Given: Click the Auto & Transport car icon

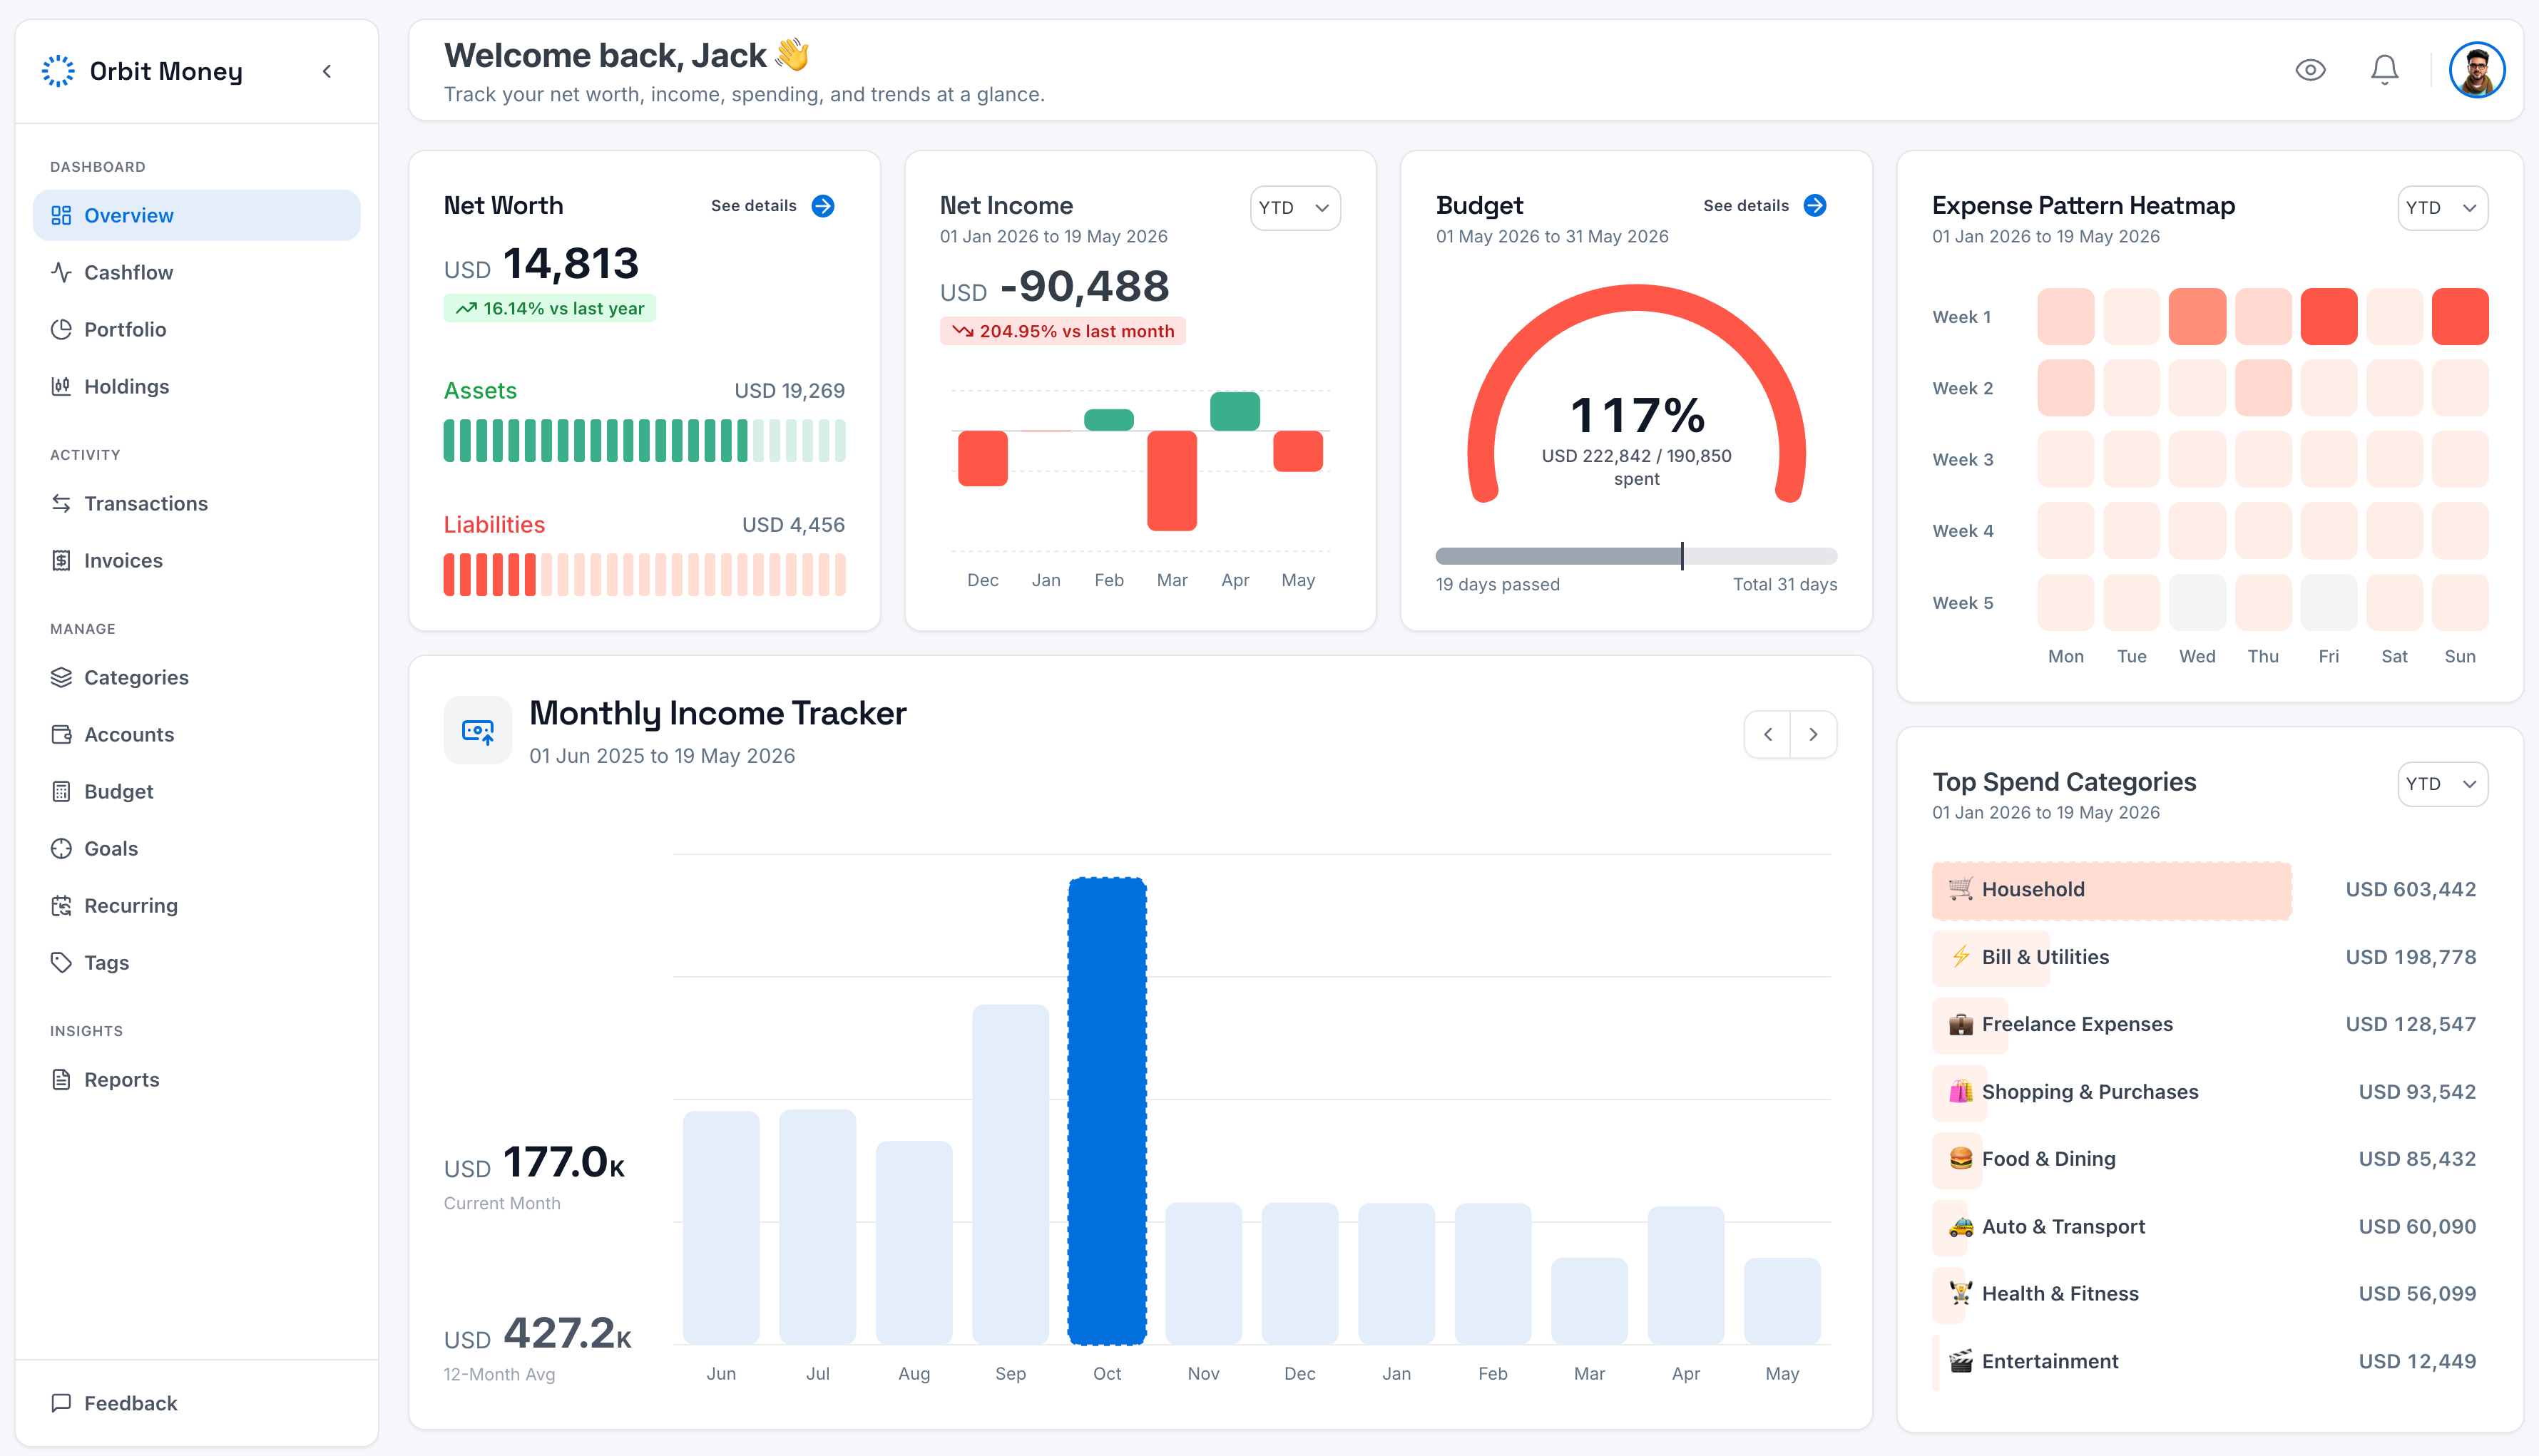Looking at the screenshot, I should click(x=1960, y=1226).
